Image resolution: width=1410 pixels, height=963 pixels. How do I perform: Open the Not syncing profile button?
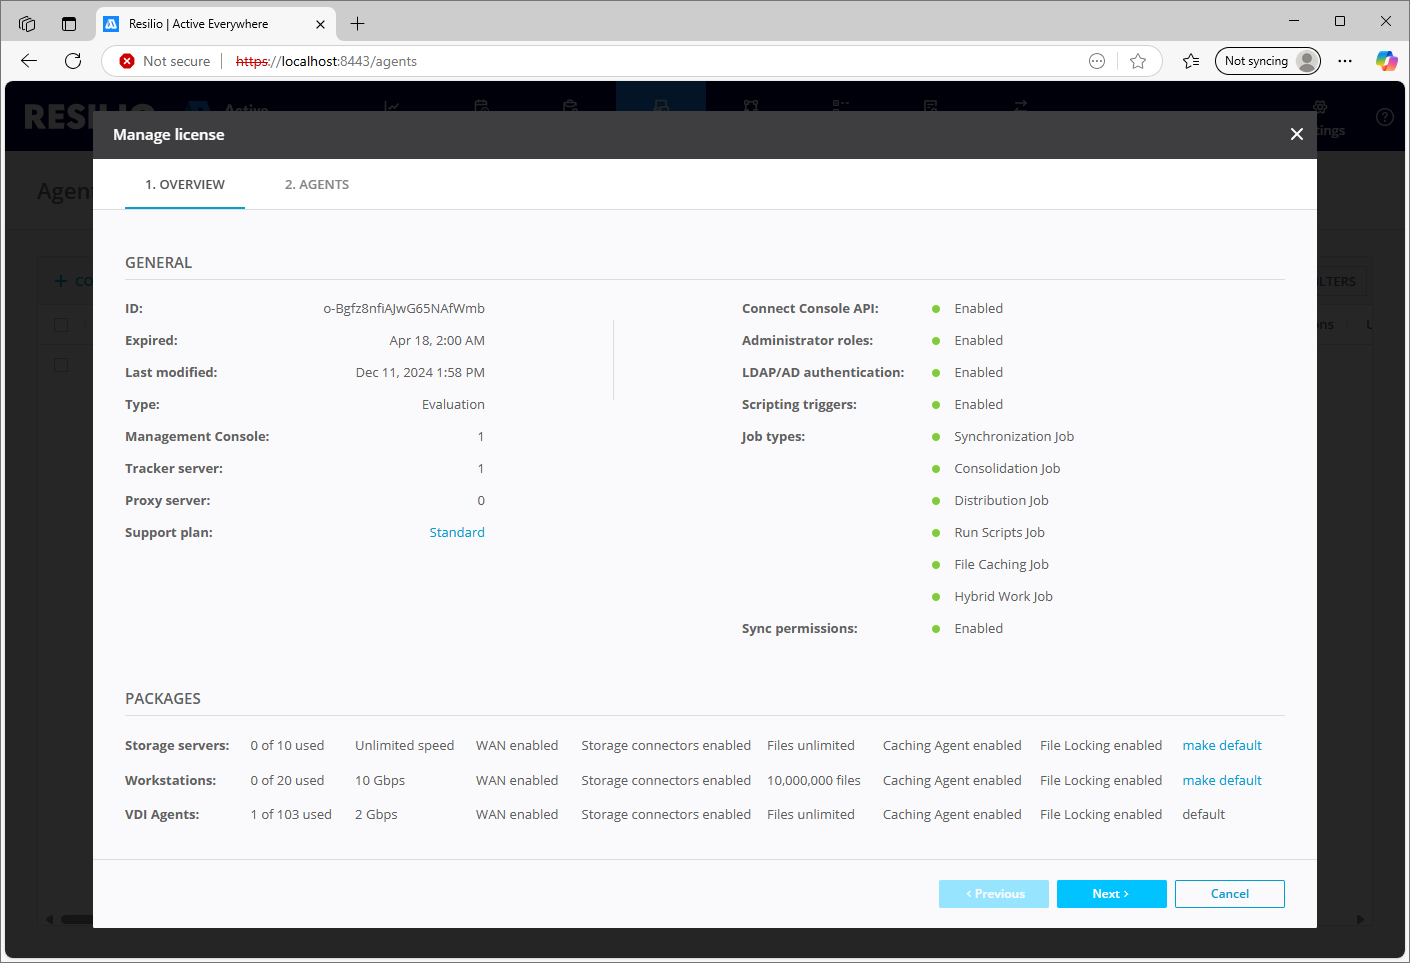click(x=1267, y=61)
